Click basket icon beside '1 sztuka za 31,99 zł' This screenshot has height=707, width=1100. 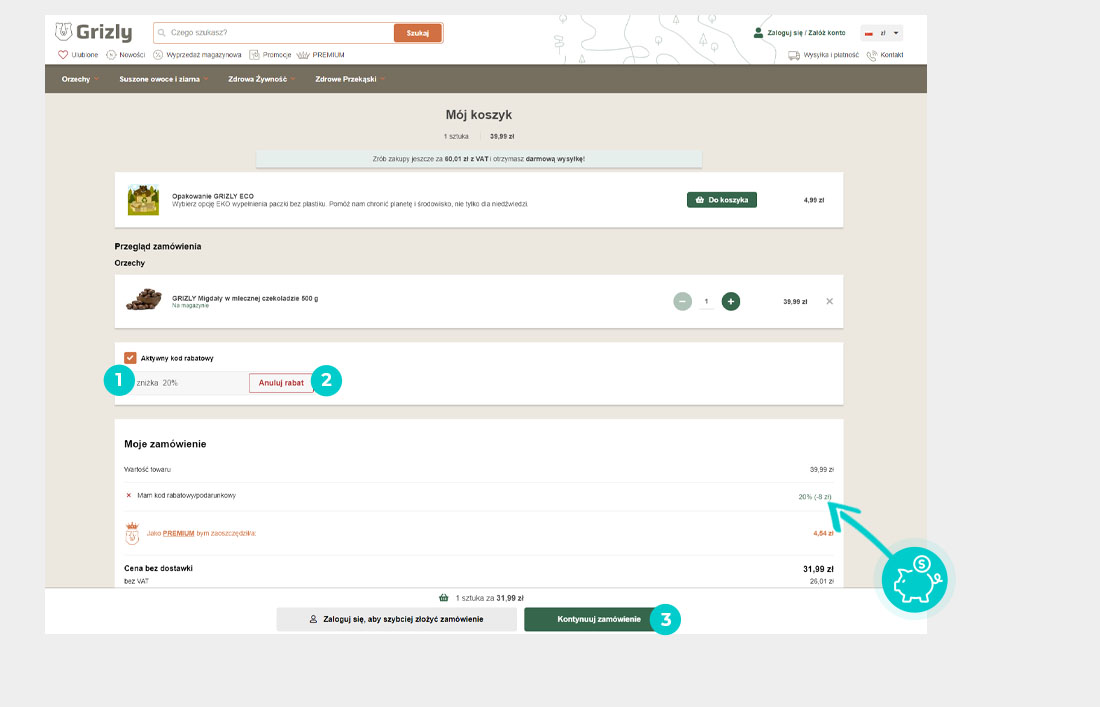443,598
